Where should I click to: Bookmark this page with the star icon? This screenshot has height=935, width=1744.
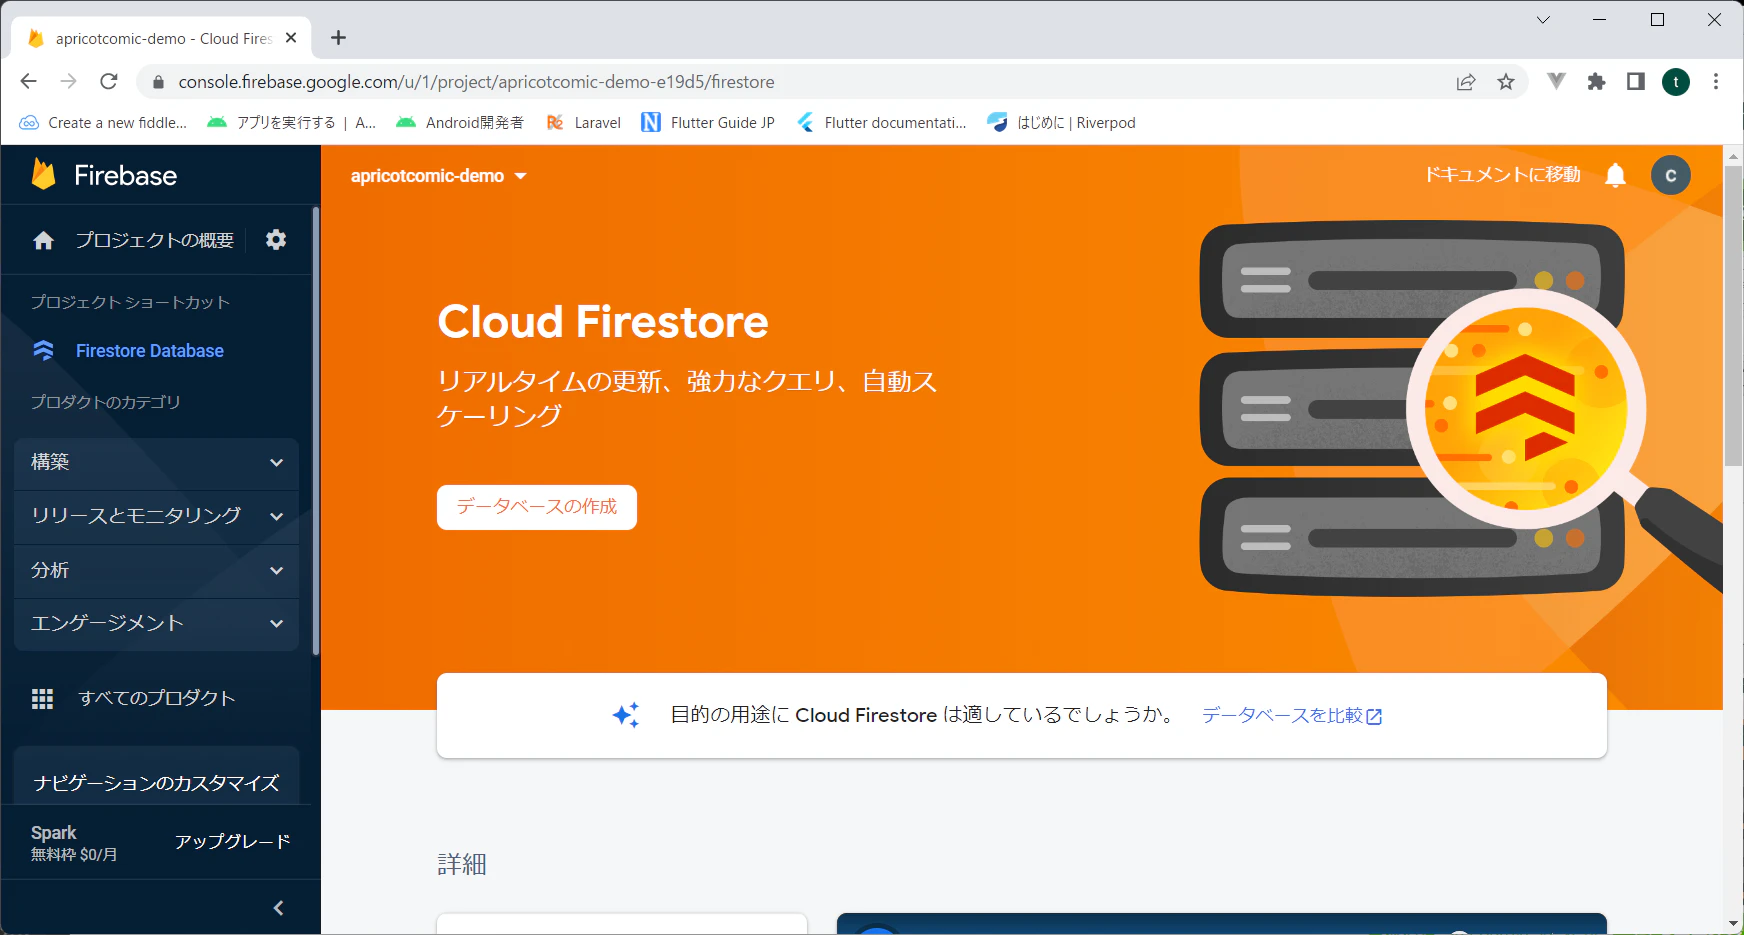(1506, 82)
